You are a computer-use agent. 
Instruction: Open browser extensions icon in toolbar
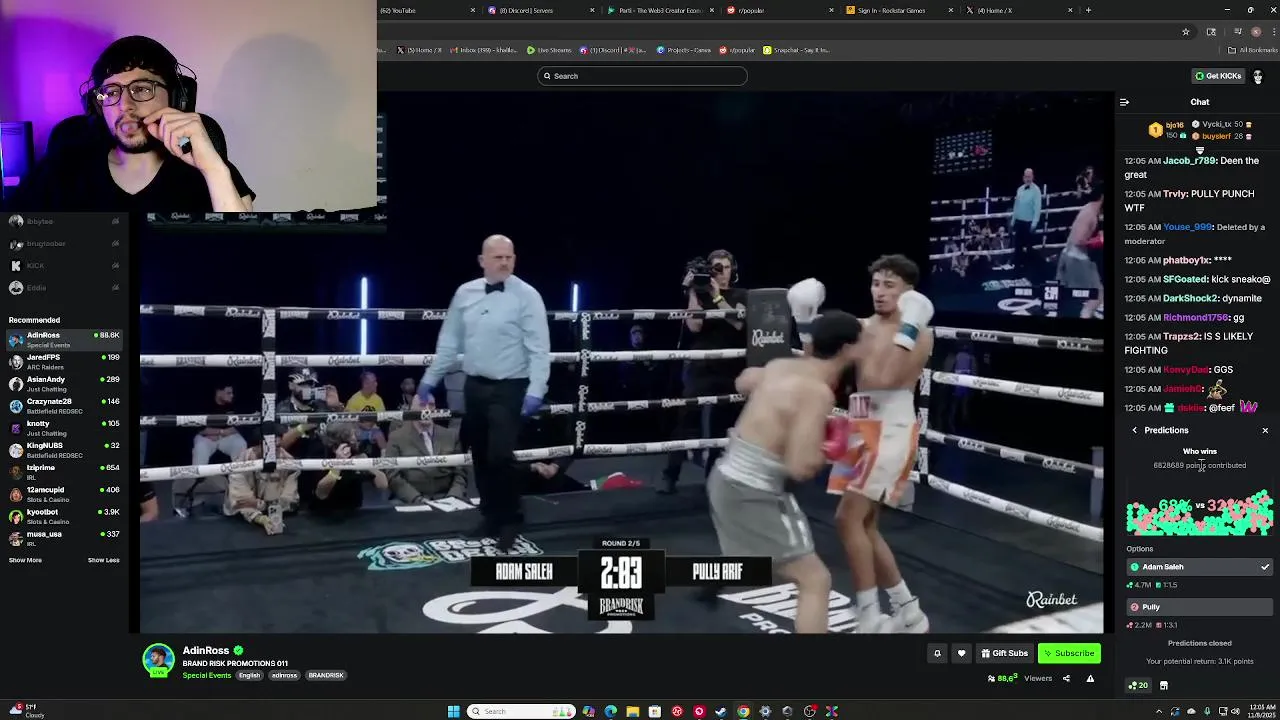click(x=1211, y=32)
